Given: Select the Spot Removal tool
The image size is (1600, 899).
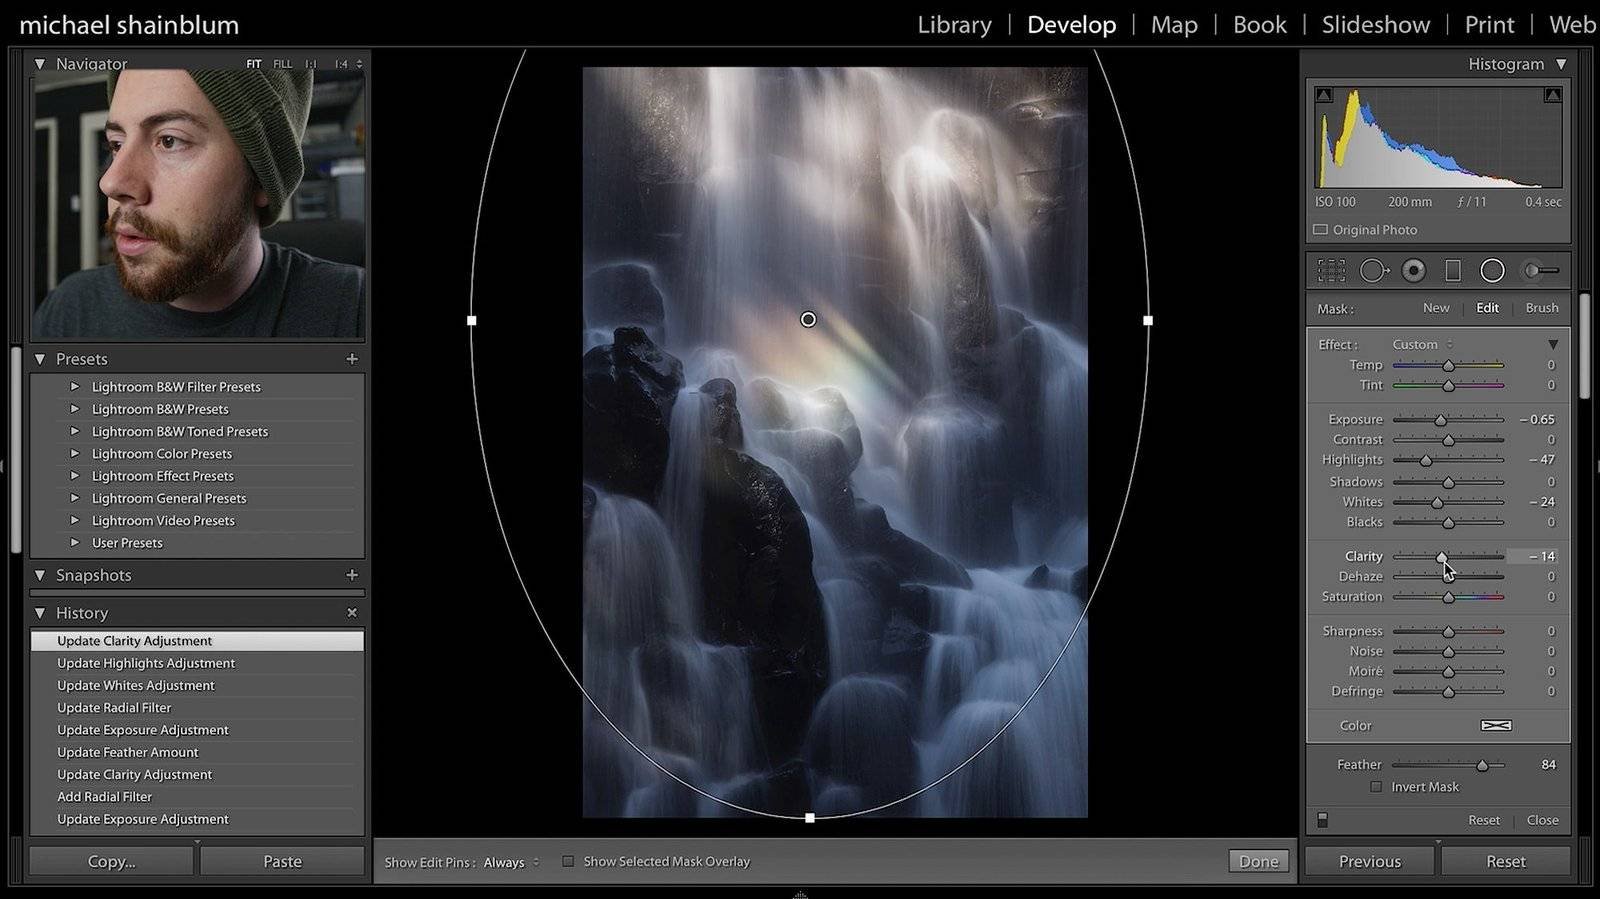Looking at the screenshot, I should pyautogui.click(x=1373, y=271).
